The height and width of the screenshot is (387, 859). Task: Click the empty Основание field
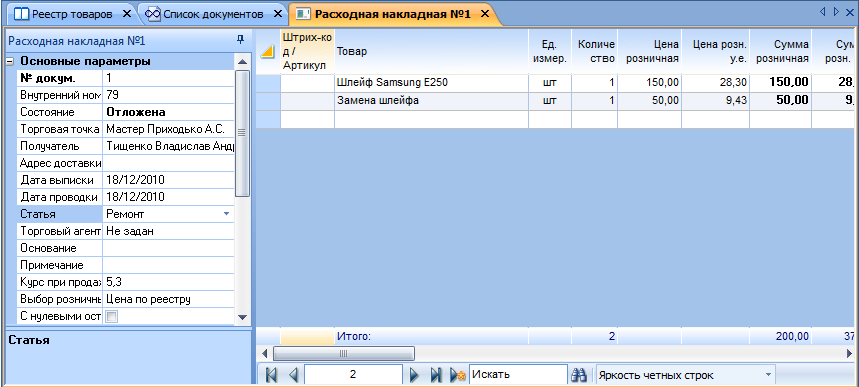tap(168, 248)
